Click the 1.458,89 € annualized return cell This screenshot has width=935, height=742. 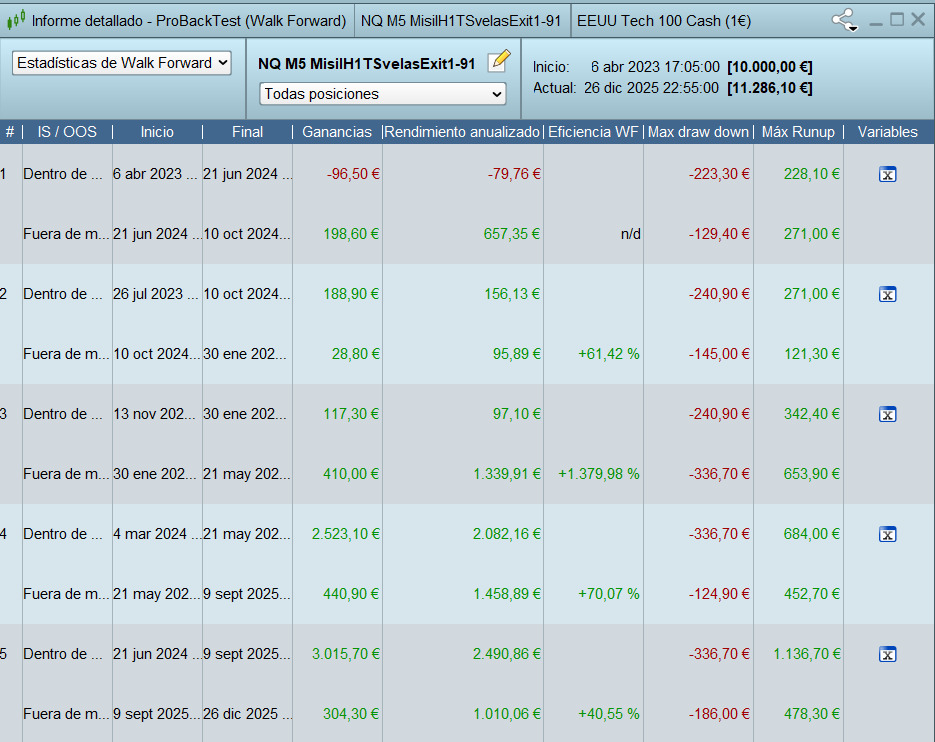point(507,594)
